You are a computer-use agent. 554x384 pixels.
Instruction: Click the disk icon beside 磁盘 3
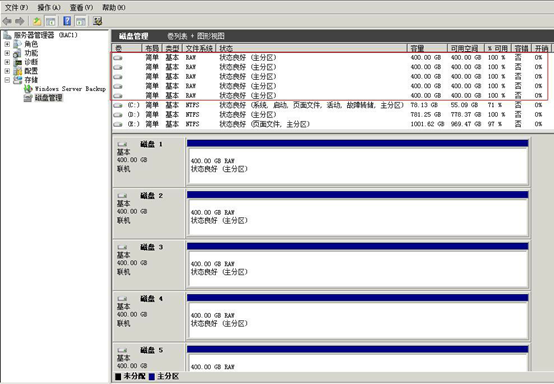pyautogui.click(x=122, y=247)
